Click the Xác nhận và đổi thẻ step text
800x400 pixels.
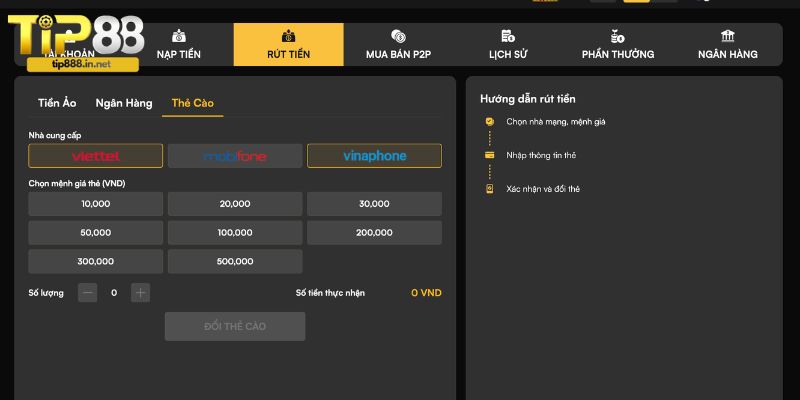click(x=543, y=189)
